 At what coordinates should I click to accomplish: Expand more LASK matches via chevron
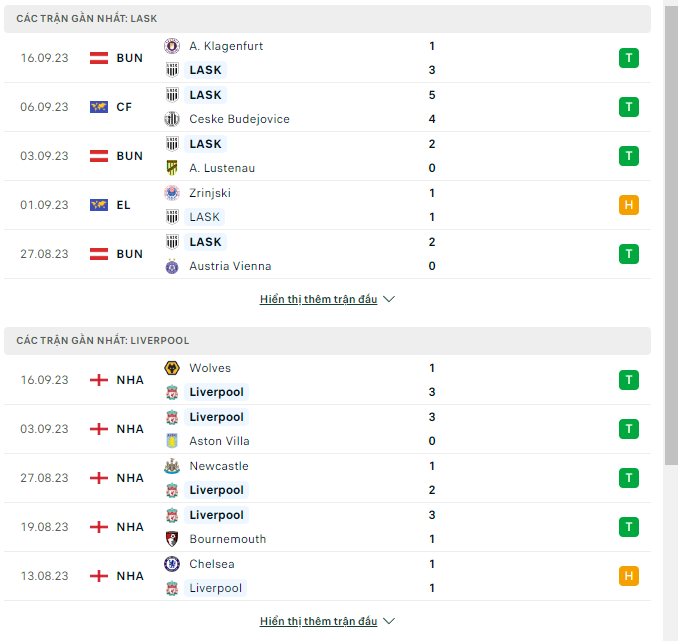click(x=389, y=299)
